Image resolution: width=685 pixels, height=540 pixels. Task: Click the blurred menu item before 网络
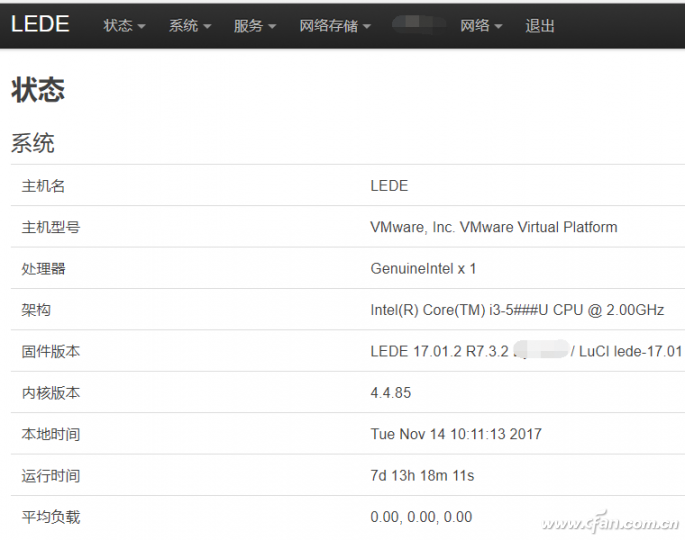[418, 26]
